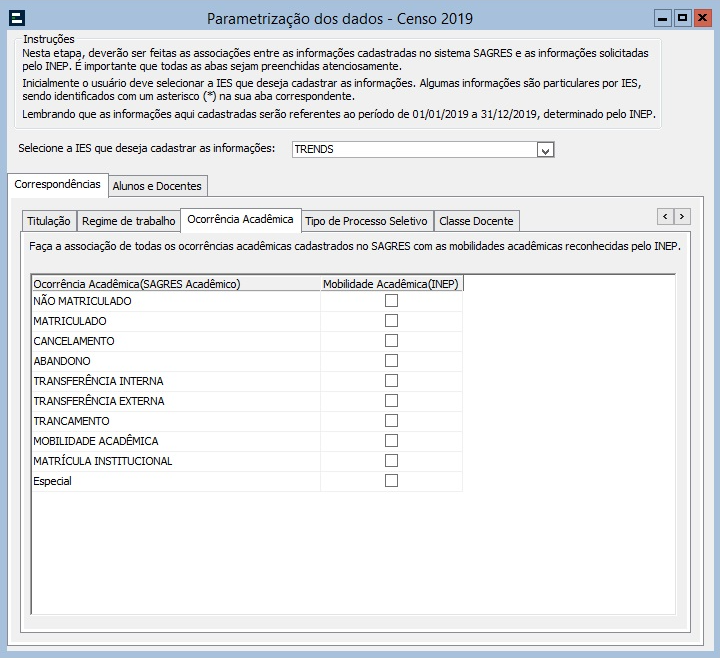The image size is (720, 658).
Task: Go to Tipo de Processo Seletivo tab
Action: point(366,221)
